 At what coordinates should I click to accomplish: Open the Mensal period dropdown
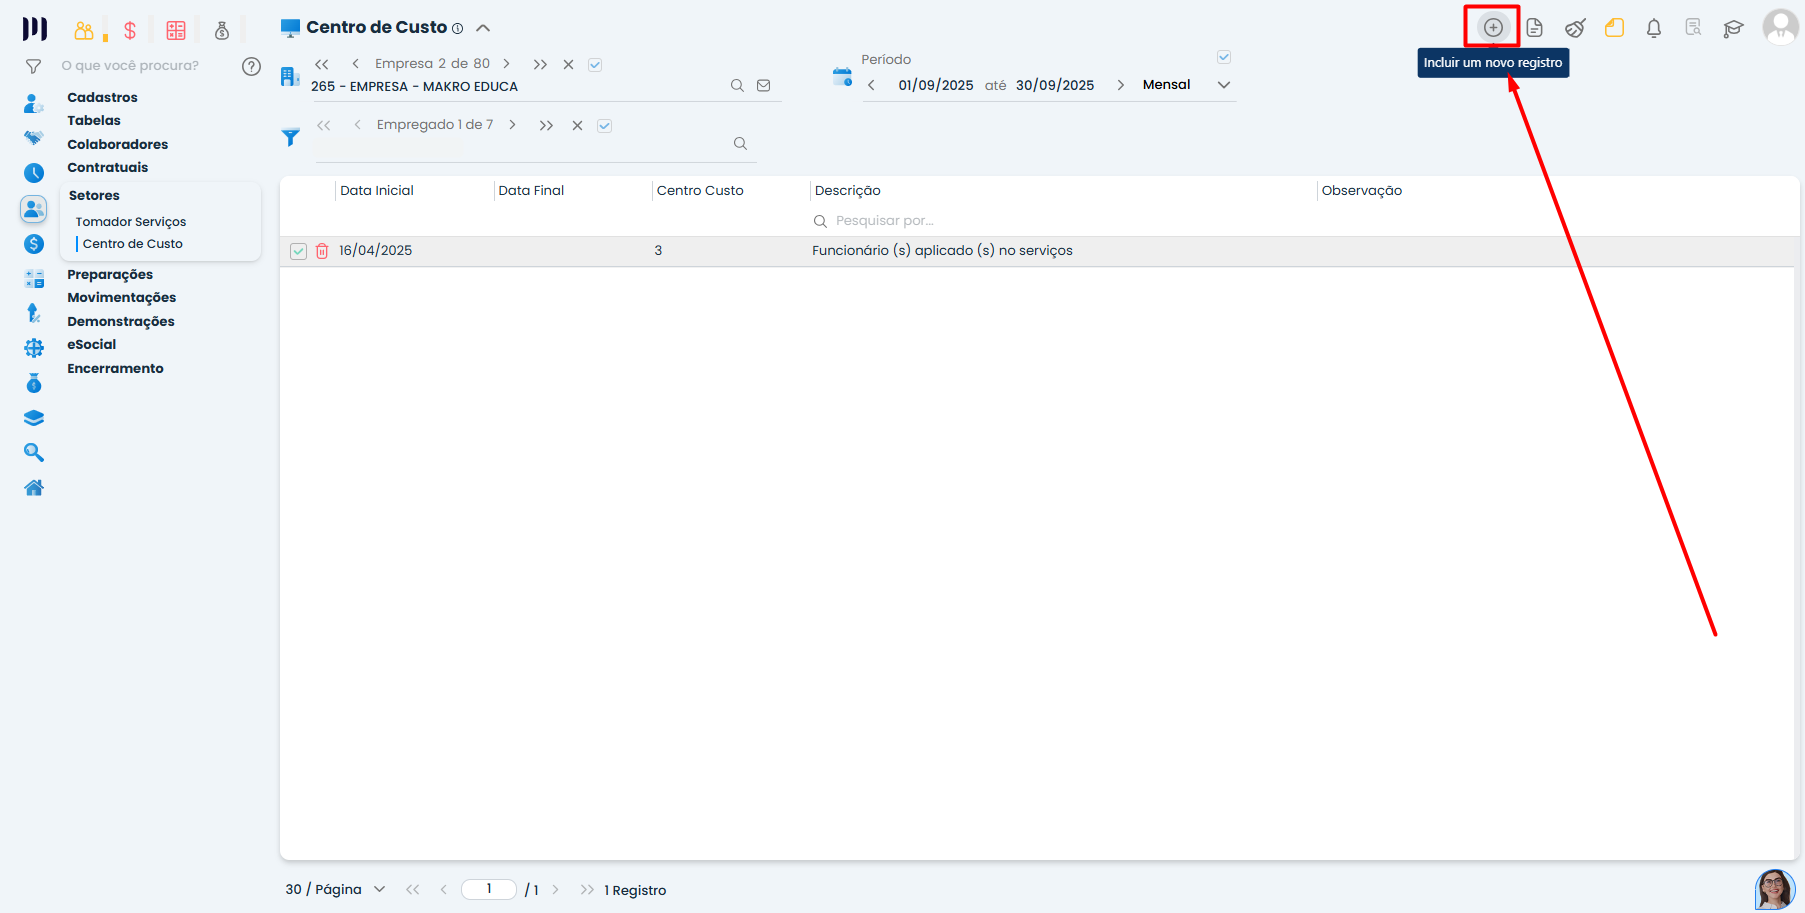pos(1223,85)
